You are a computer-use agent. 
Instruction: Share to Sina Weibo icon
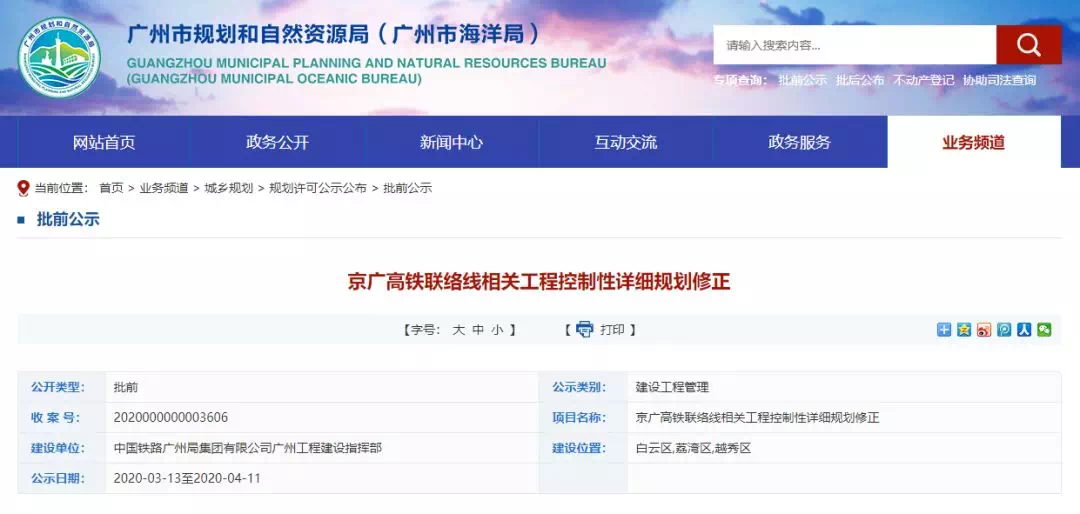pyautogui.click(x=984, y=329)
